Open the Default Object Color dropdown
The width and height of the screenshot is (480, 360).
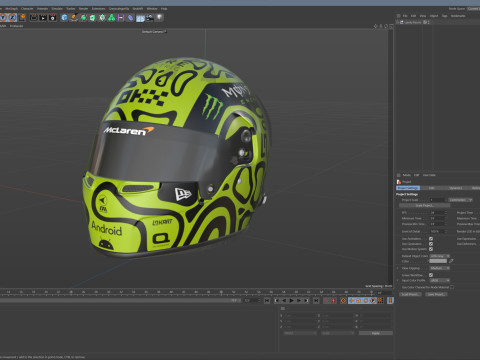coord(440,256)
